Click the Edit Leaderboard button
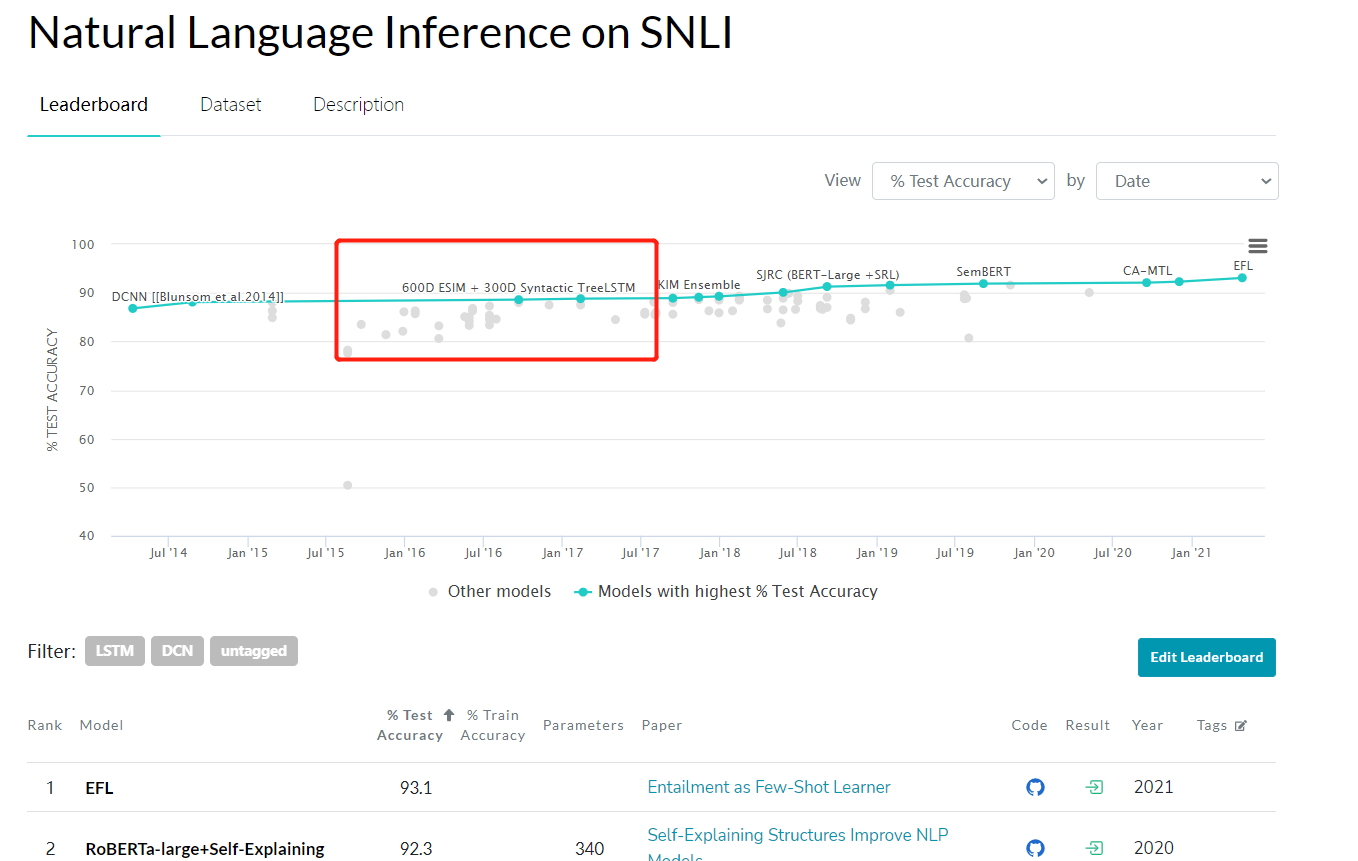1358x861 pixels. pyautogui.click(x=1206, y=657)
